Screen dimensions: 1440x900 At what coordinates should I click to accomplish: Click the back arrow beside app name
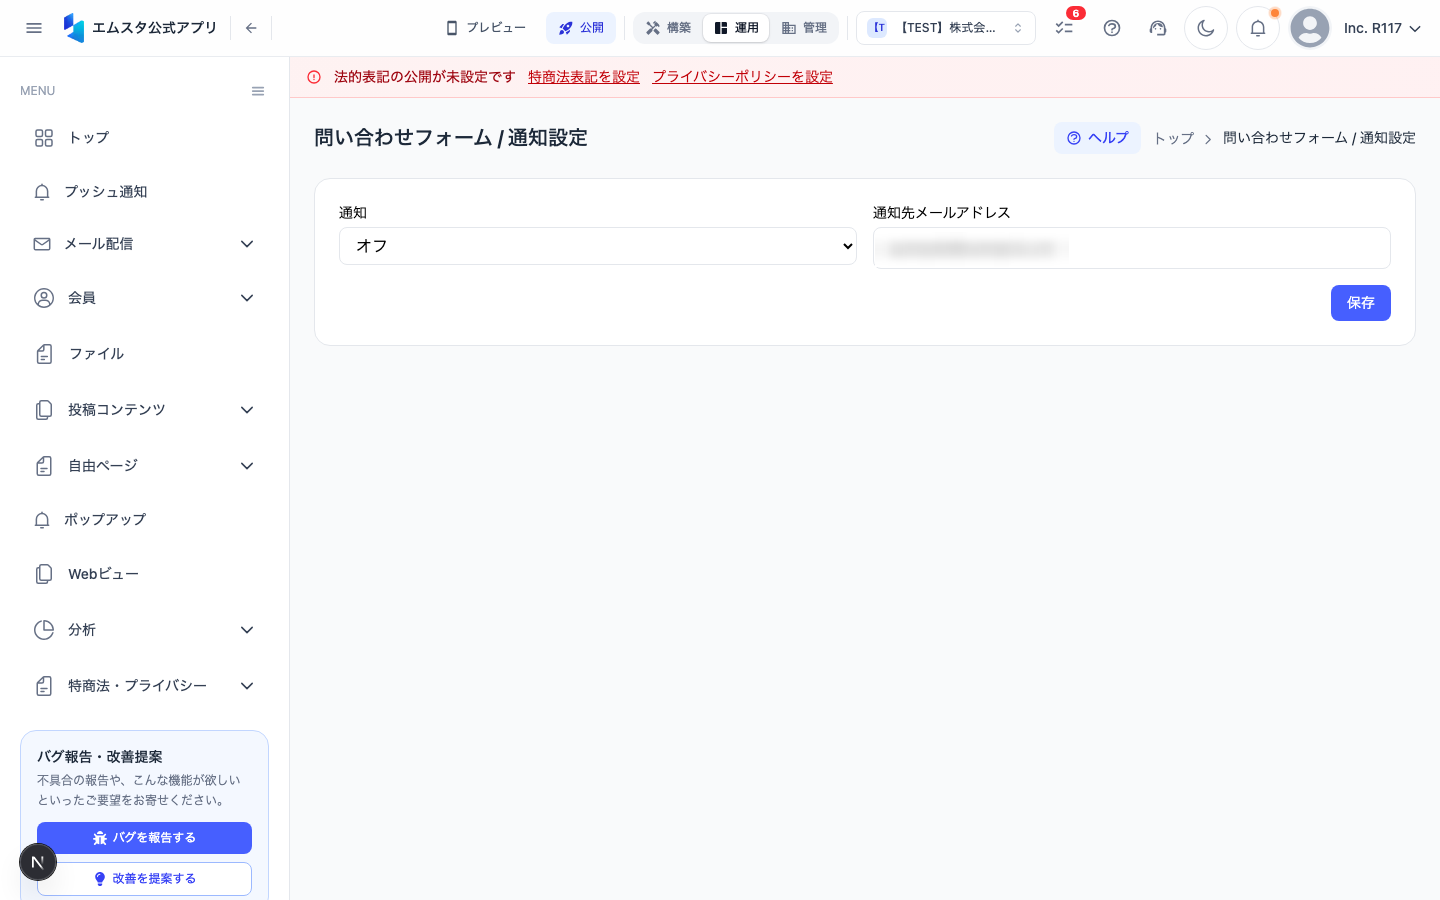[251, 28]
